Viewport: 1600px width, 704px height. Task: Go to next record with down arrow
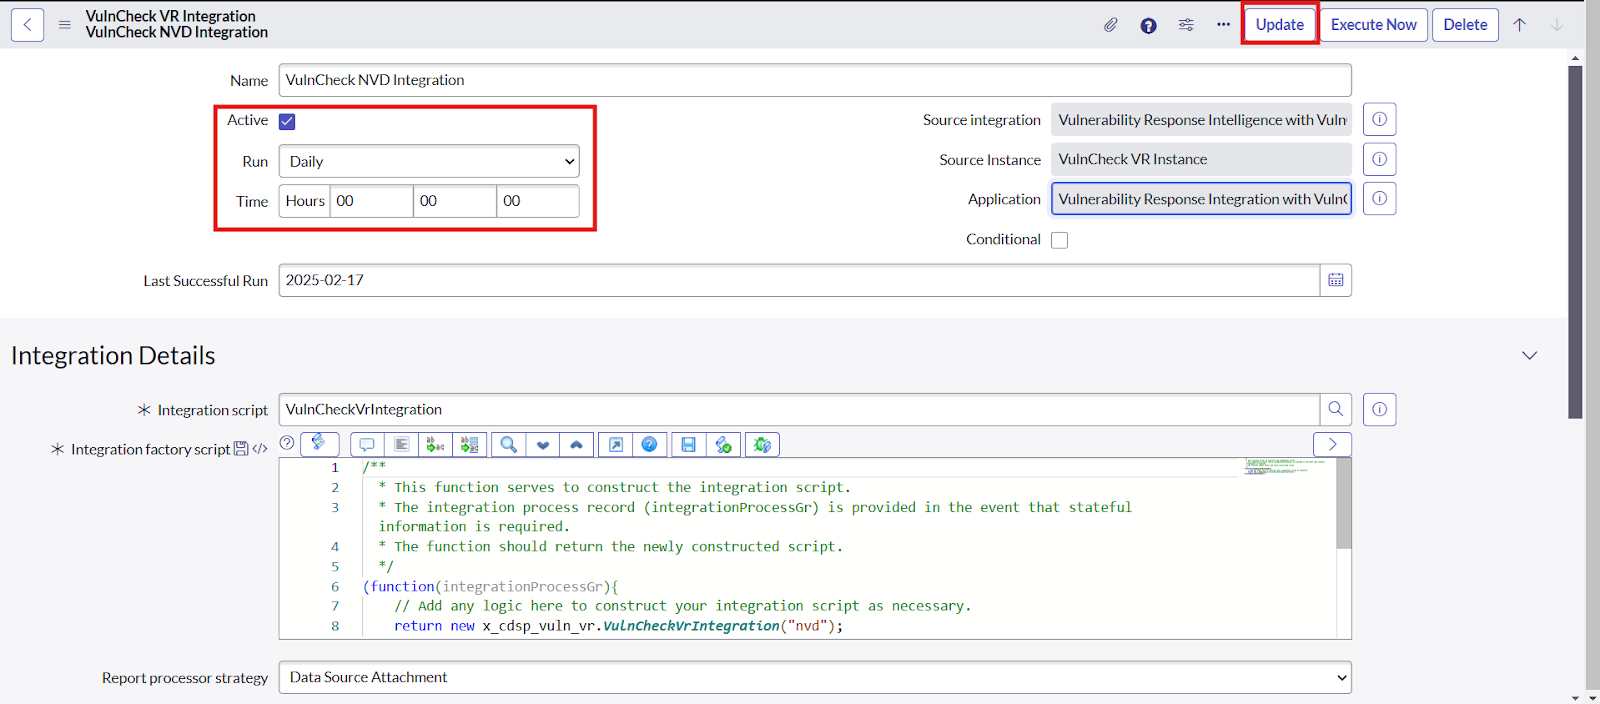point(1557,25)
